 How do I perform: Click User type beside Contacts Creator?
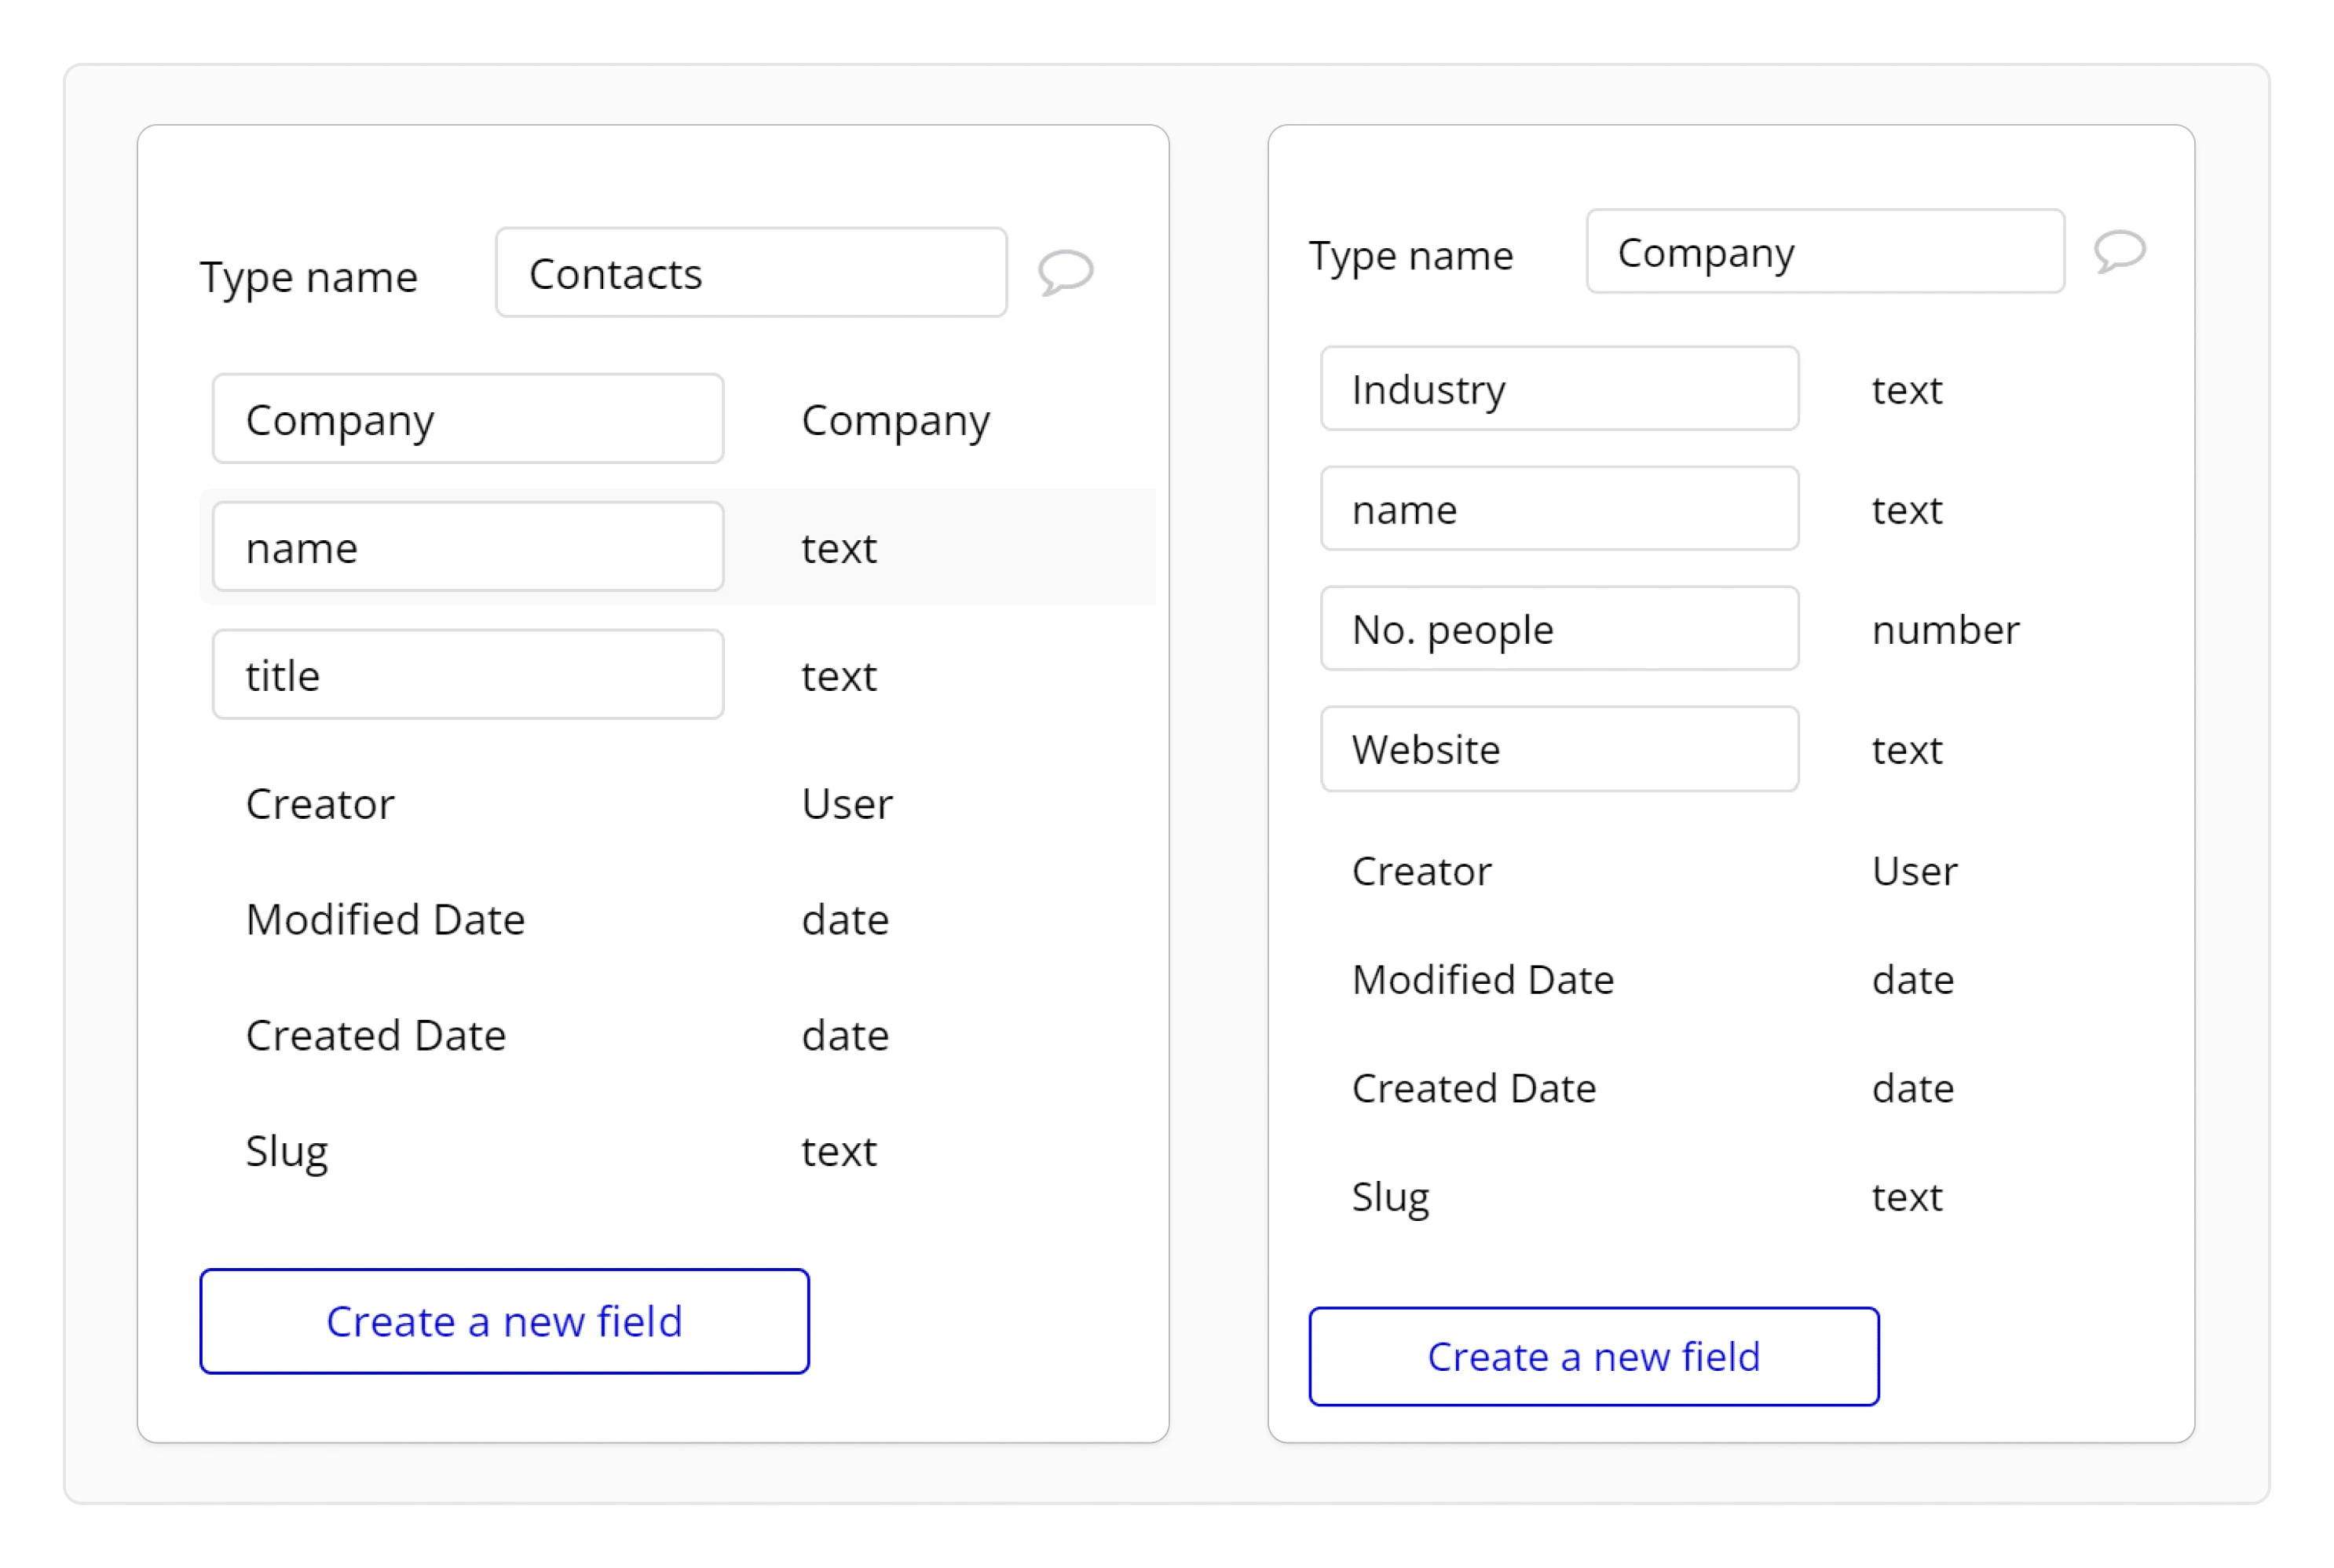point(846,804)
